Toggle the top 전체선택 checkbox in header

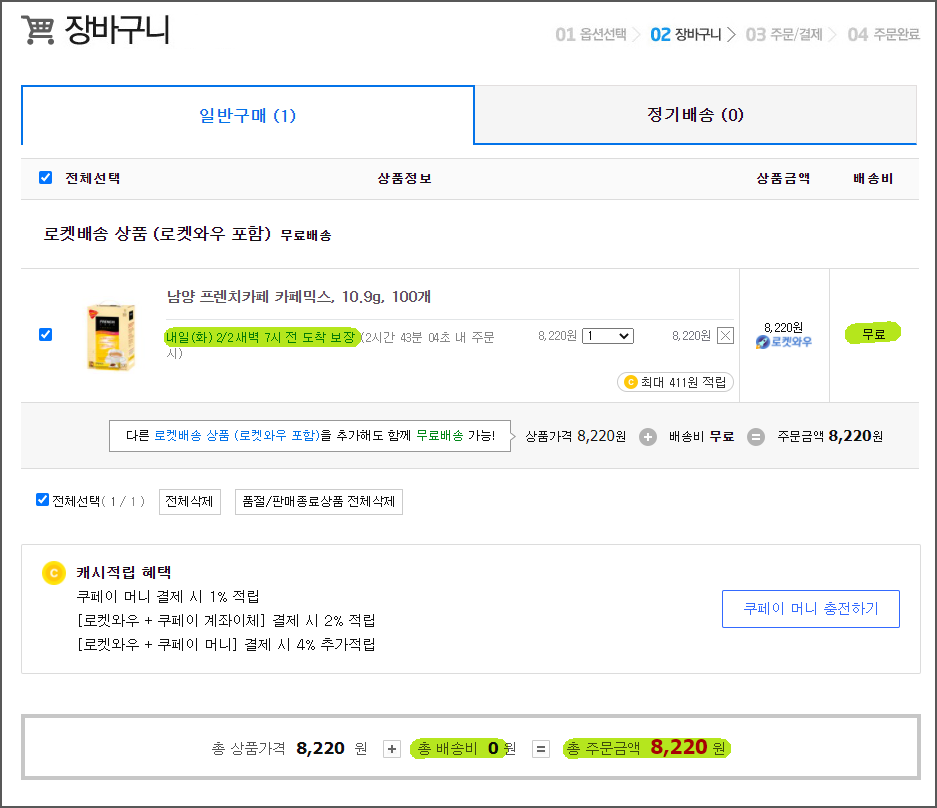[x=45, y=177]
